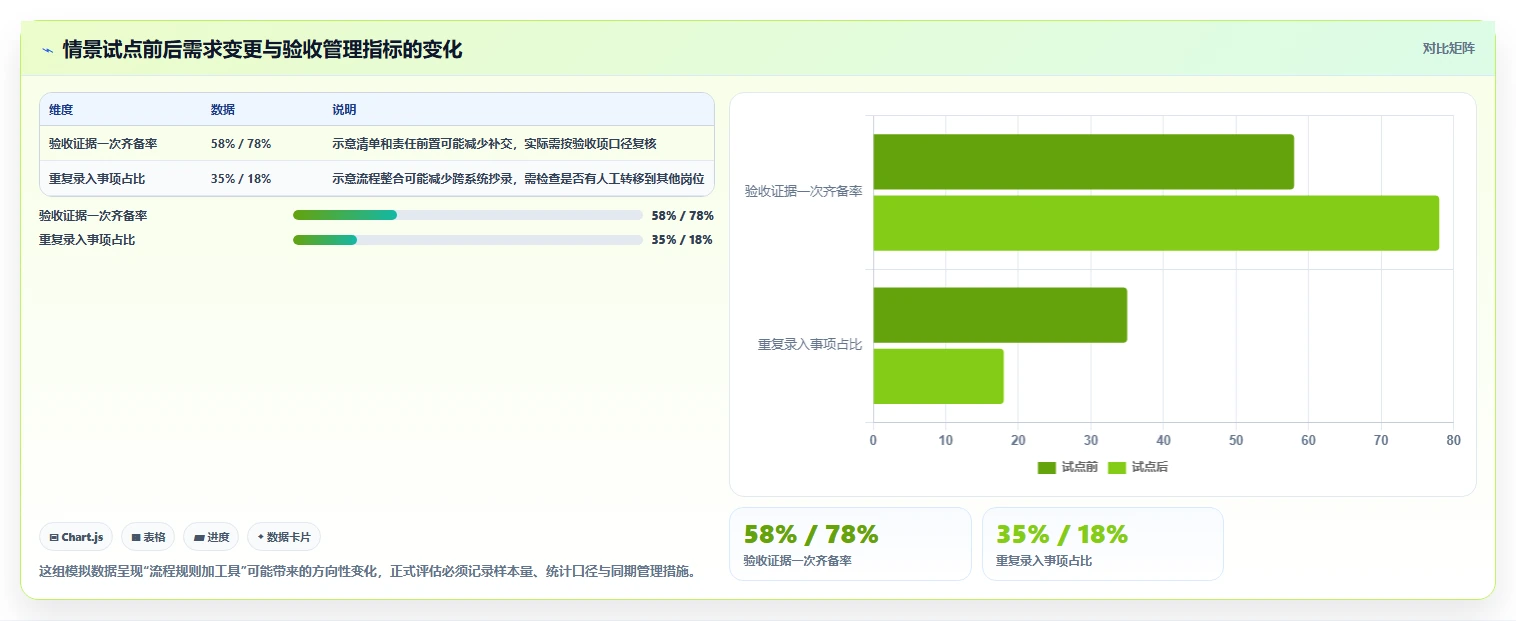Open the 35% / 18% data card
The width and height of the screenshot is (1516, 621).
pyautogui.click(x=1102, y=544)
